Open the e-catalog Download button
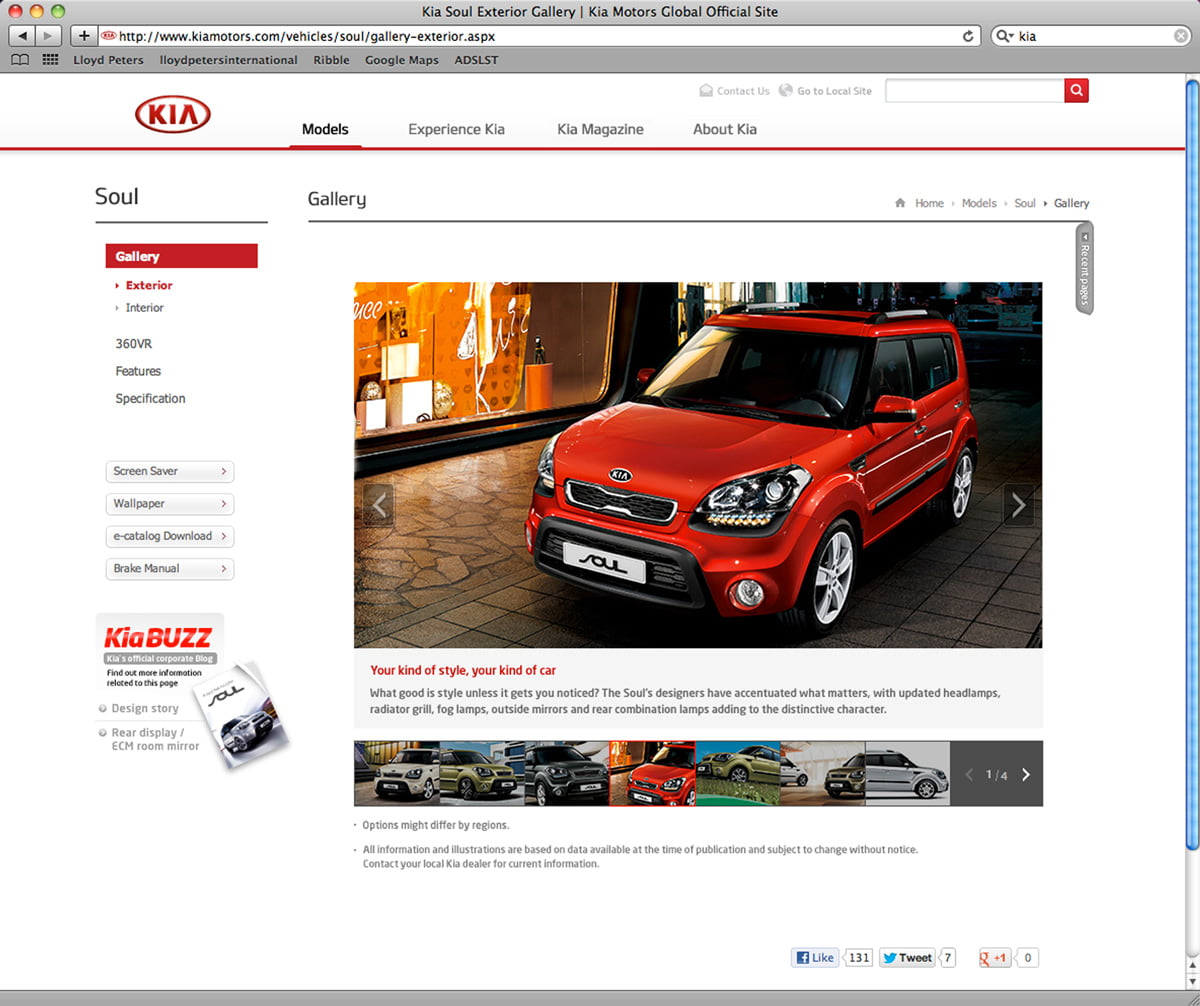The width and height of the screenshot is (1200, 1006). click(170, 536)
